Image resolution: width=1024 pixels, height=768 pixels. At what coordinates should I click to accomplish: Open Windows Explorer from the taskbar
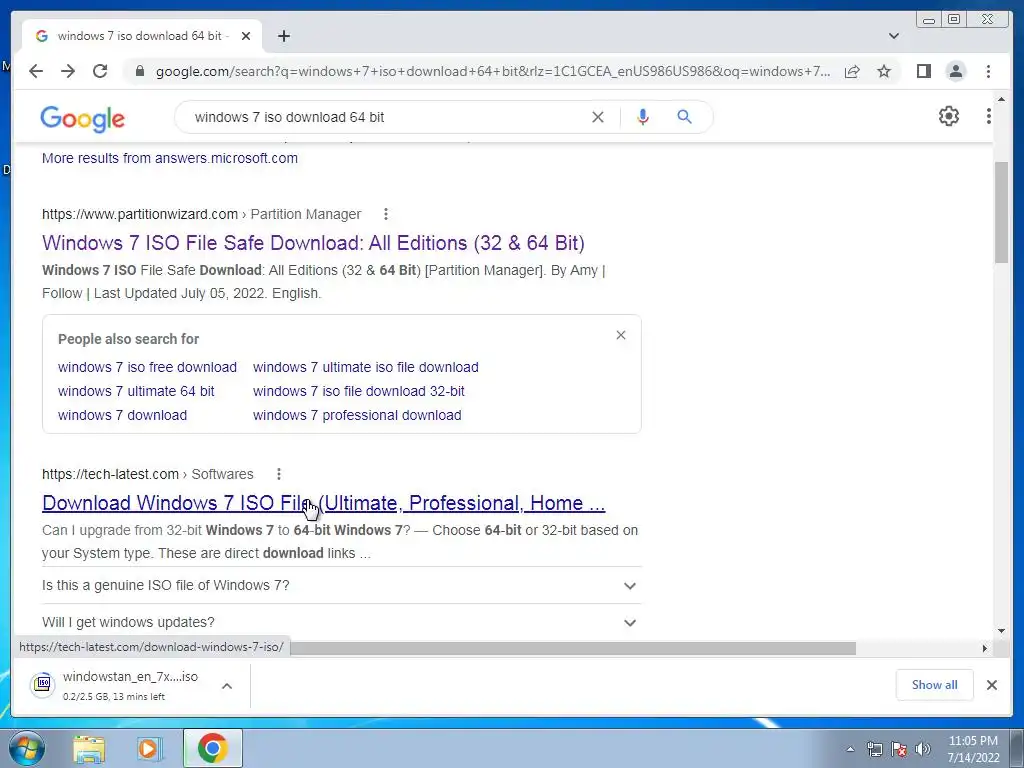[89, 749]
